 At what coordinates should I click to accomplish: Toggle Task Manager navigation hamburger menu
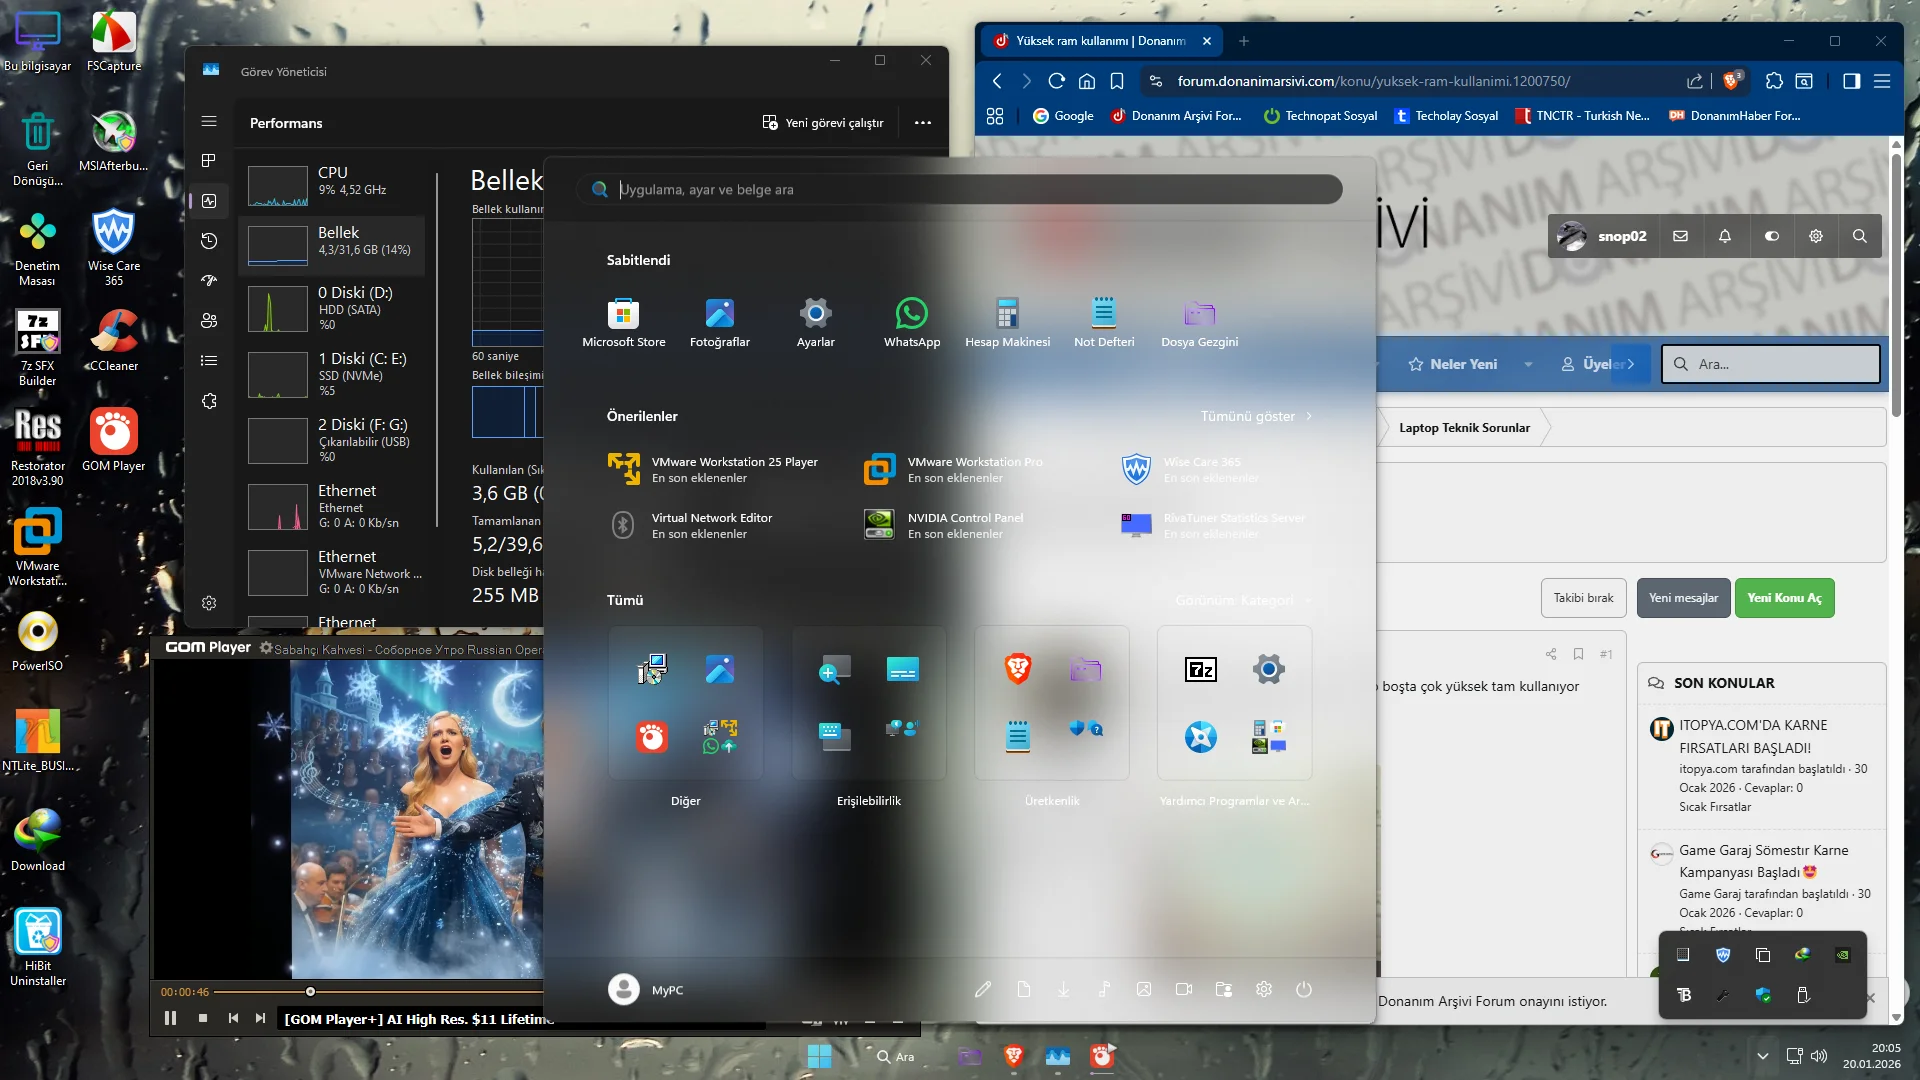[209, 122]
